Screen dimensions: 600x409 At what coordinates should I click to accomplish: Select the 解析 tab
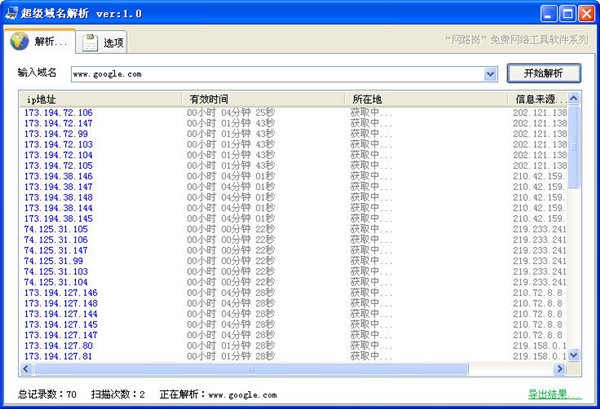pyautogui.click(x=40, y=42)
